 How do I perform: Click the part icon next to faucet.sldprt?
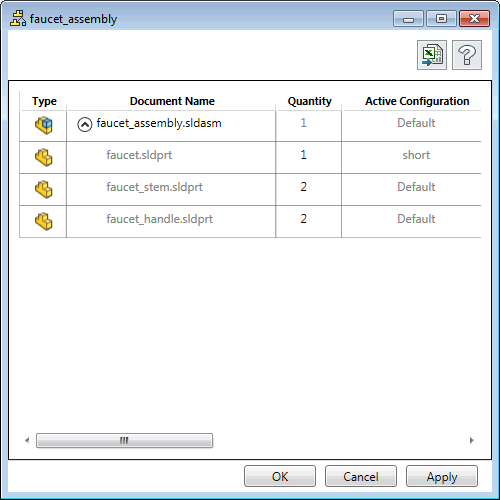44,157
